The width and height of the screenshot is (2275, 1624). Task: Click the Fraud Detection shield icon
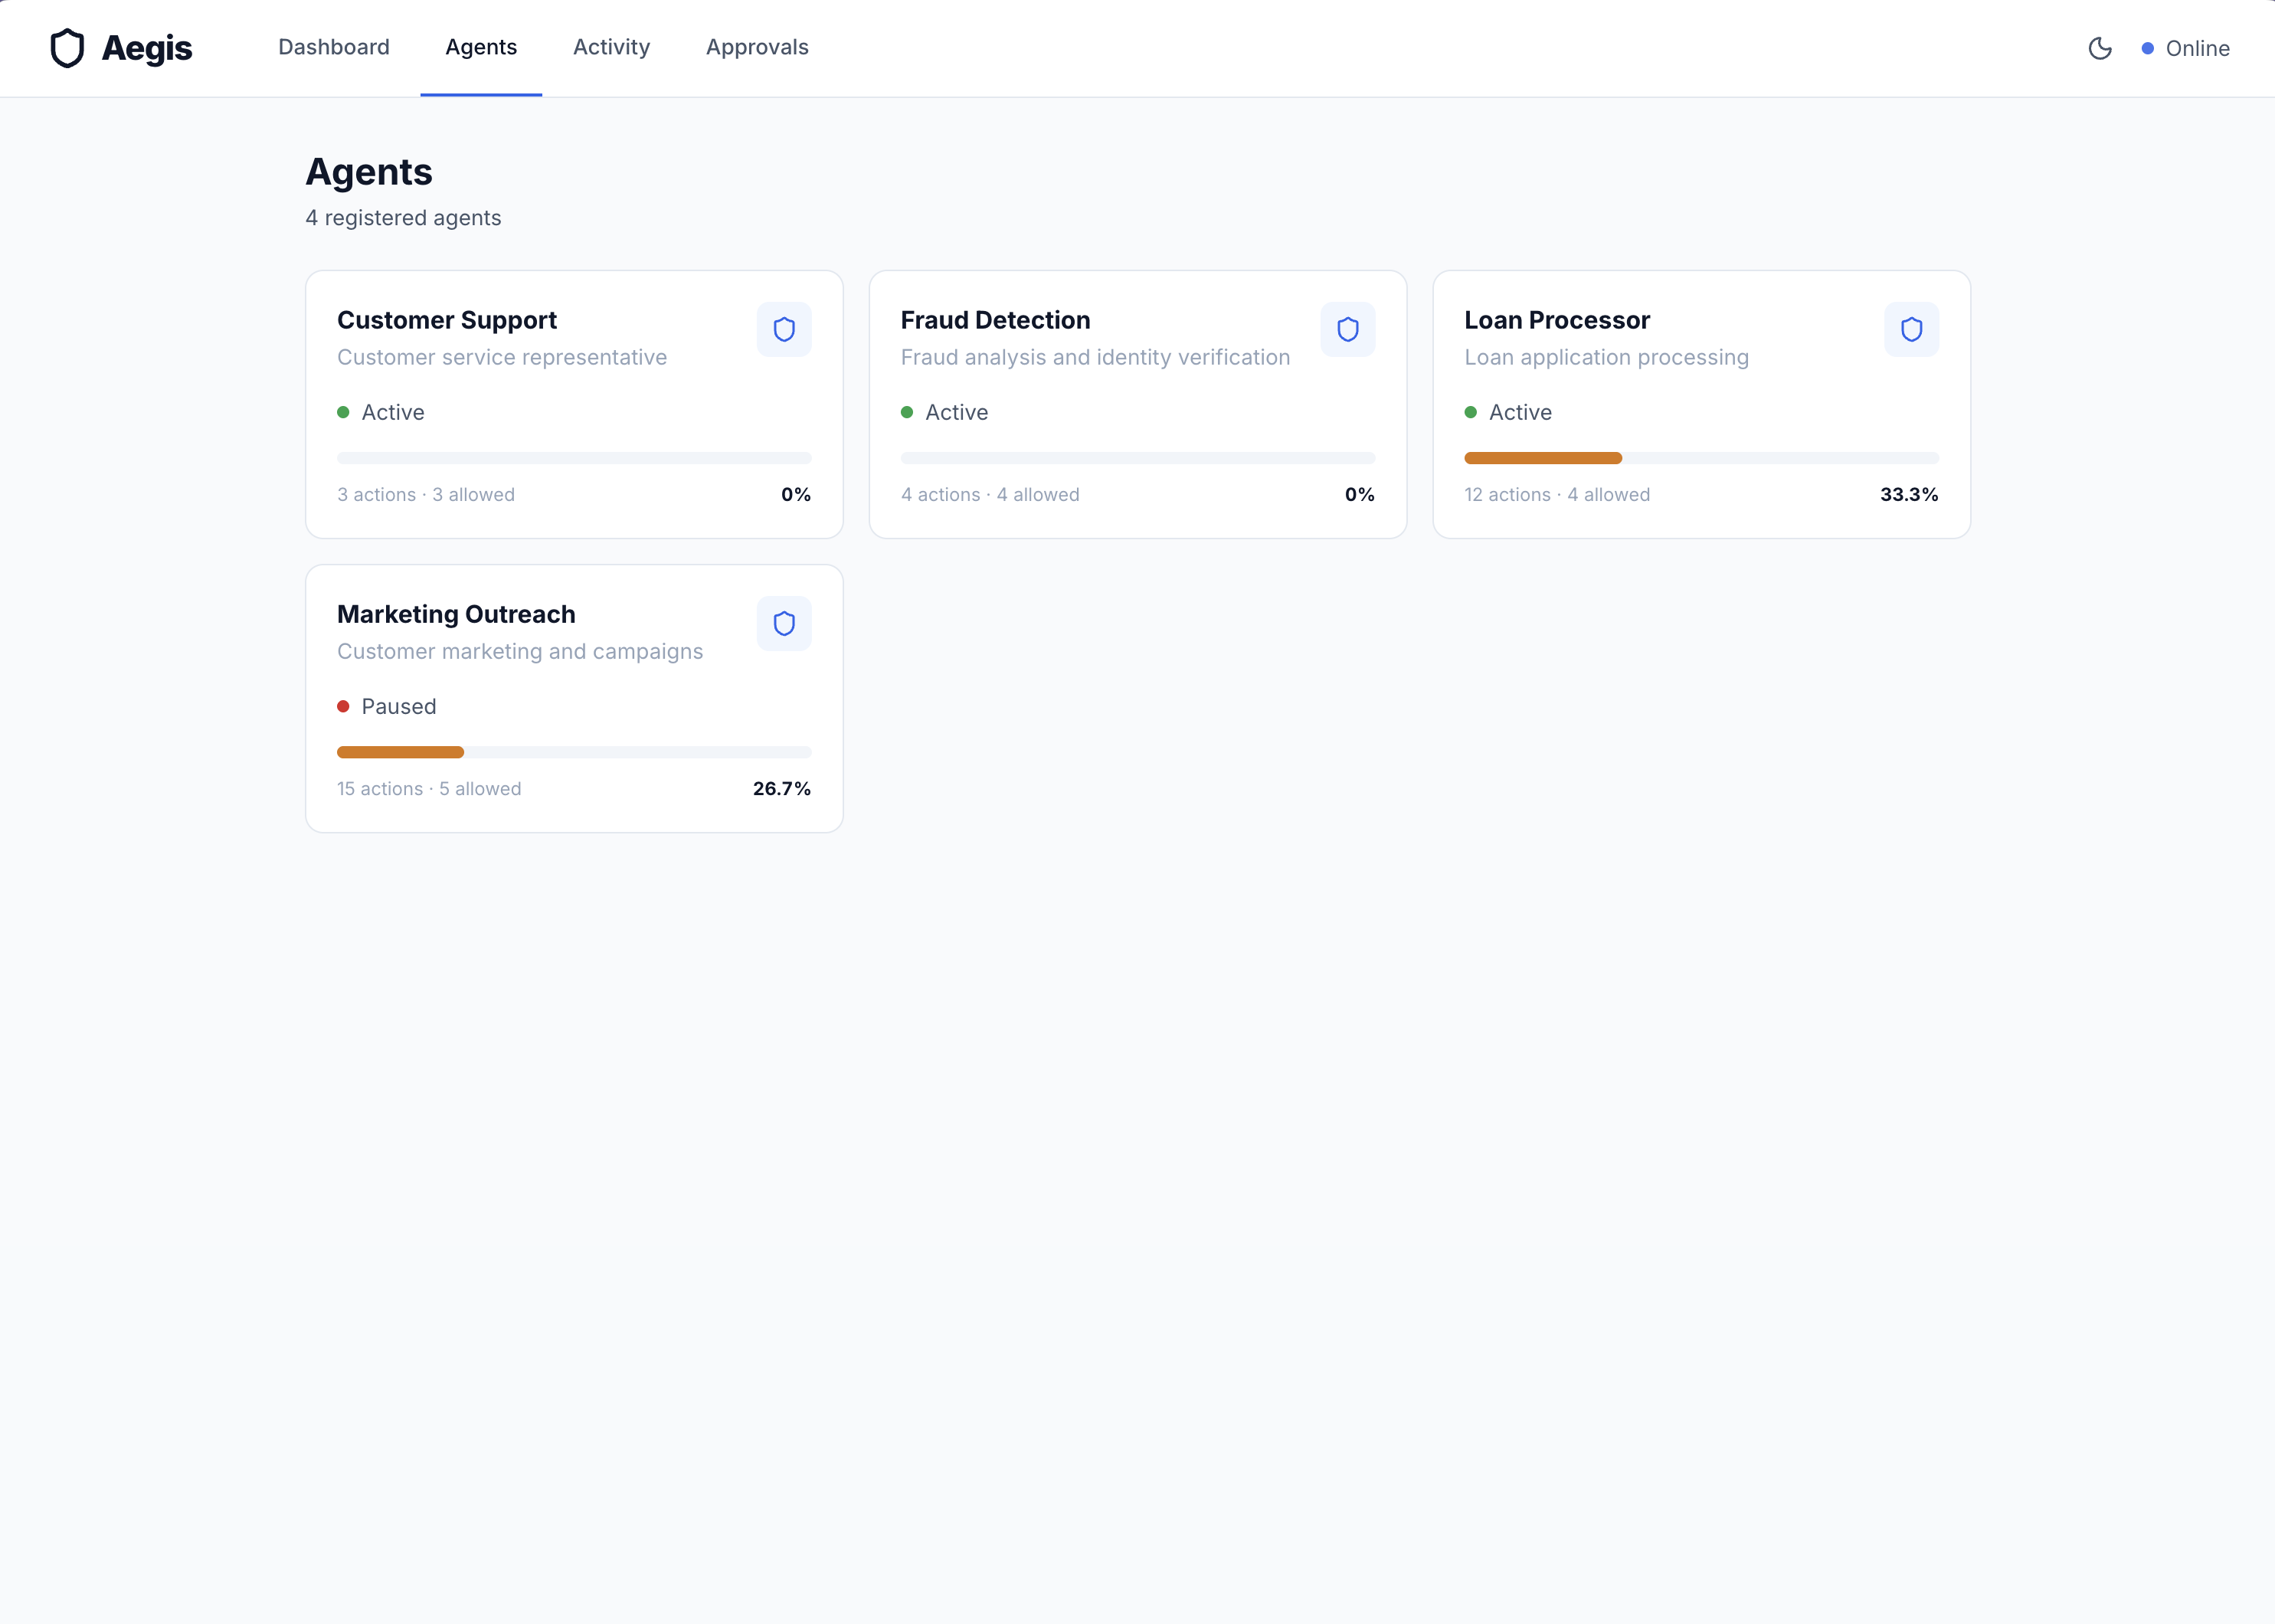(1347, 330)
